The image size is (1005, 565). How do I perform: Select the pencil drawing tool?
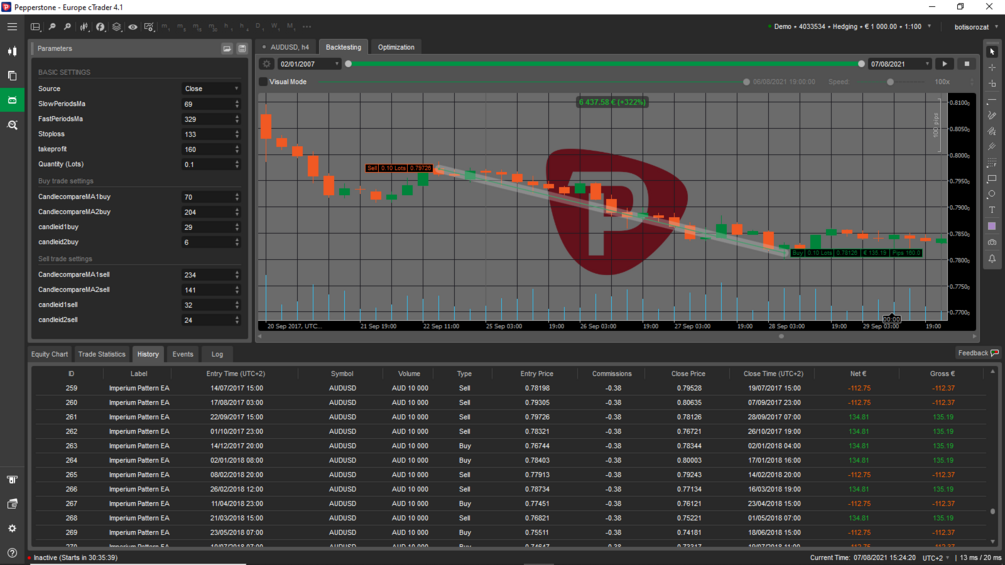click(x=992, y=116)
